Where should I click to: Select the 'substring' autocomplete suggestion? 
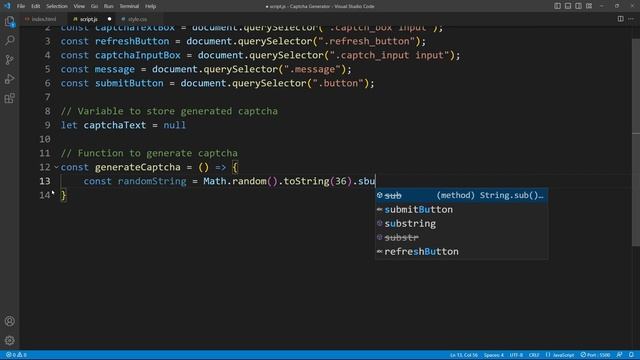(x=462, y=224)
